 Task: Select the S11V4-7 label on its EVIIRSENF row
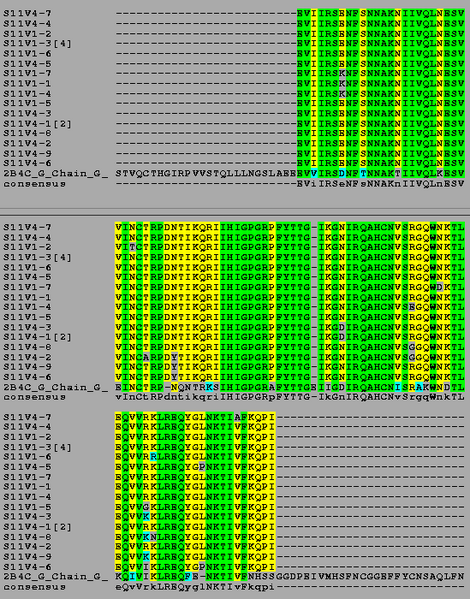pos(28,13)
